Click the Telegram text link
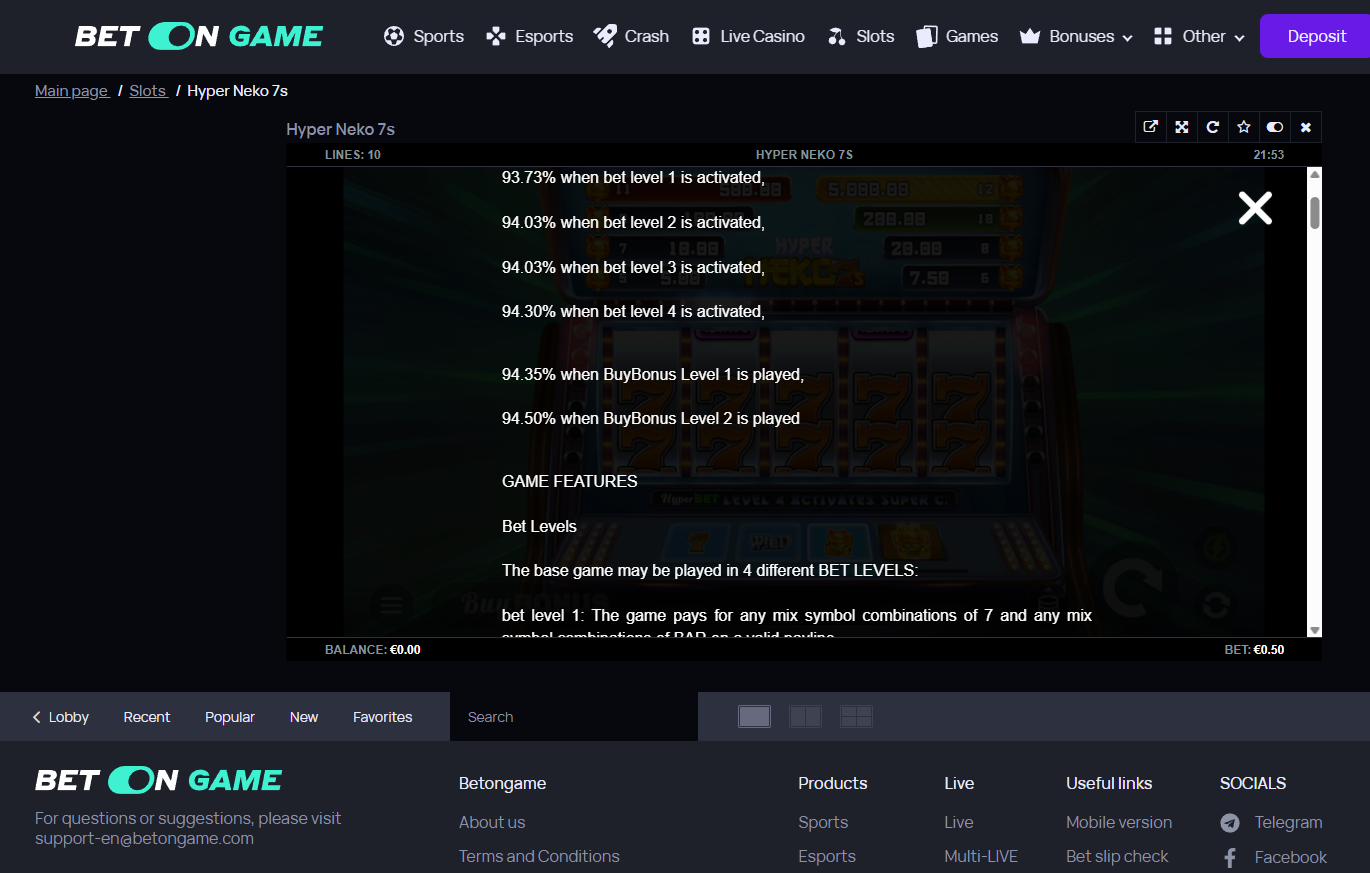This screenshot has width=1370, height=873. 1288,822
